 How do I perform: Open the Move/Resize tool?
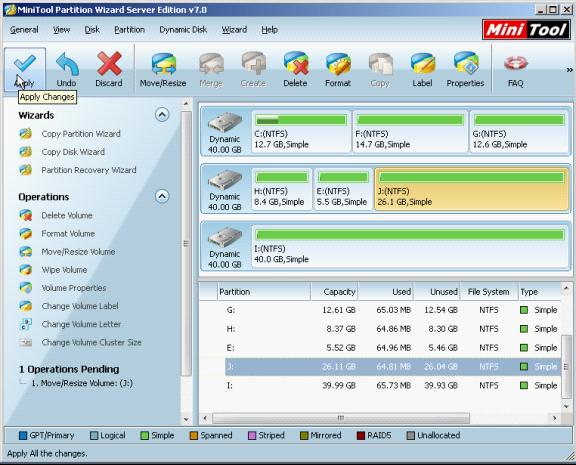[x=163, y=70]
